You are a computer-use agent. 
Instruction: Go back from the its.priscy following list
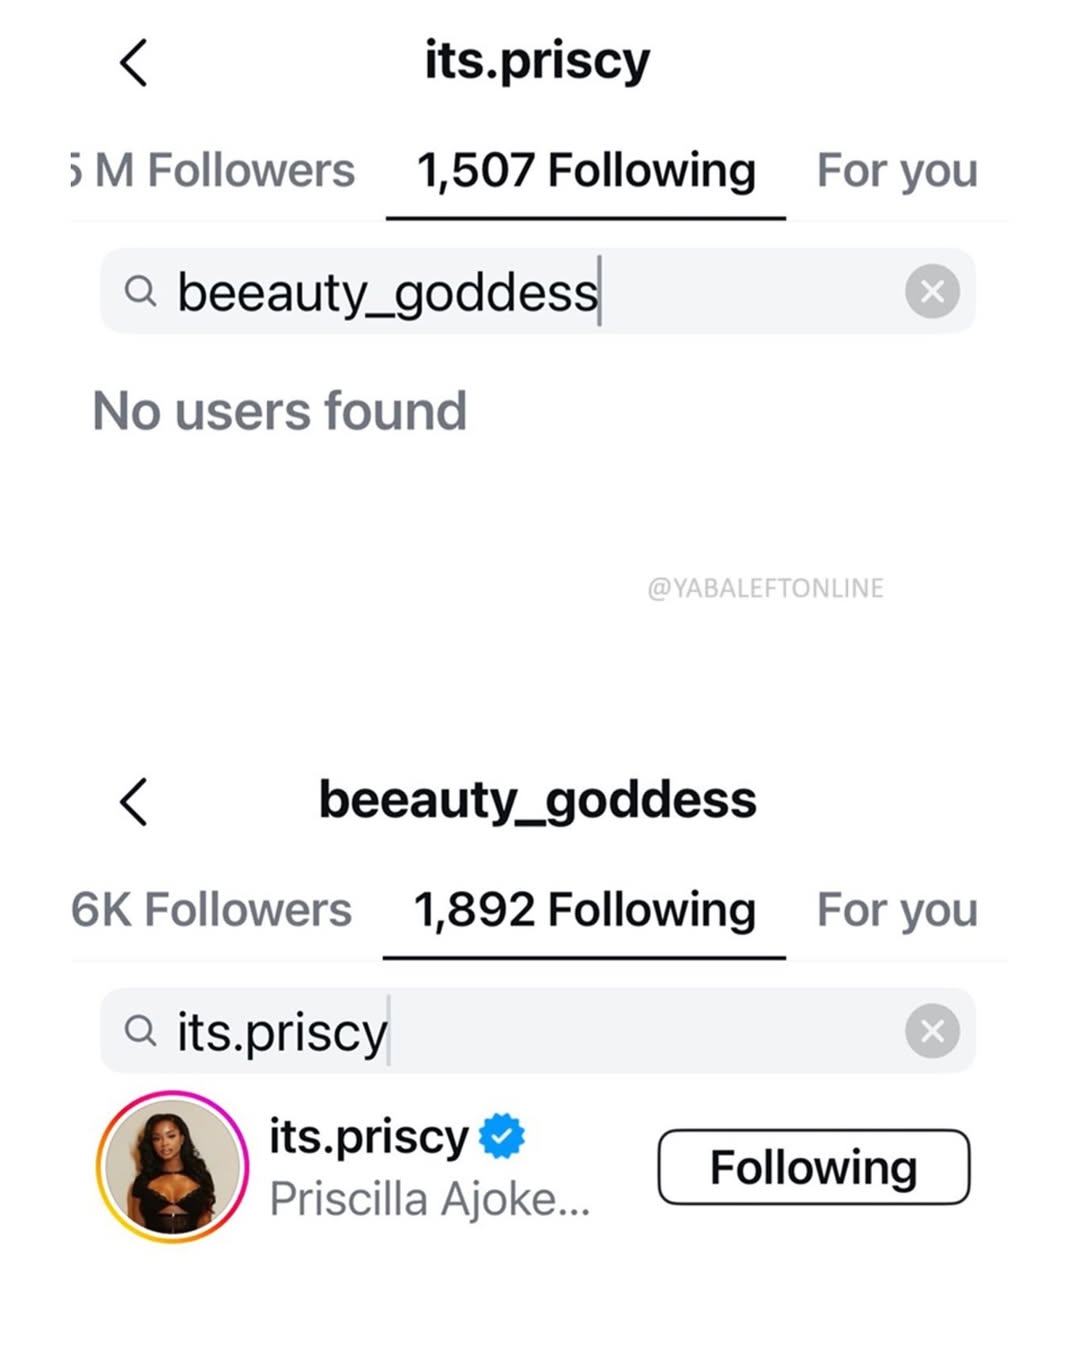point(134,63)
